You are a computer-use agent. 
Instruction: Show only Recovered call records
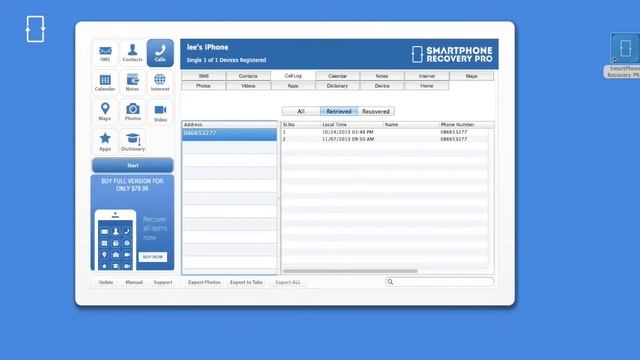point(376,111)
